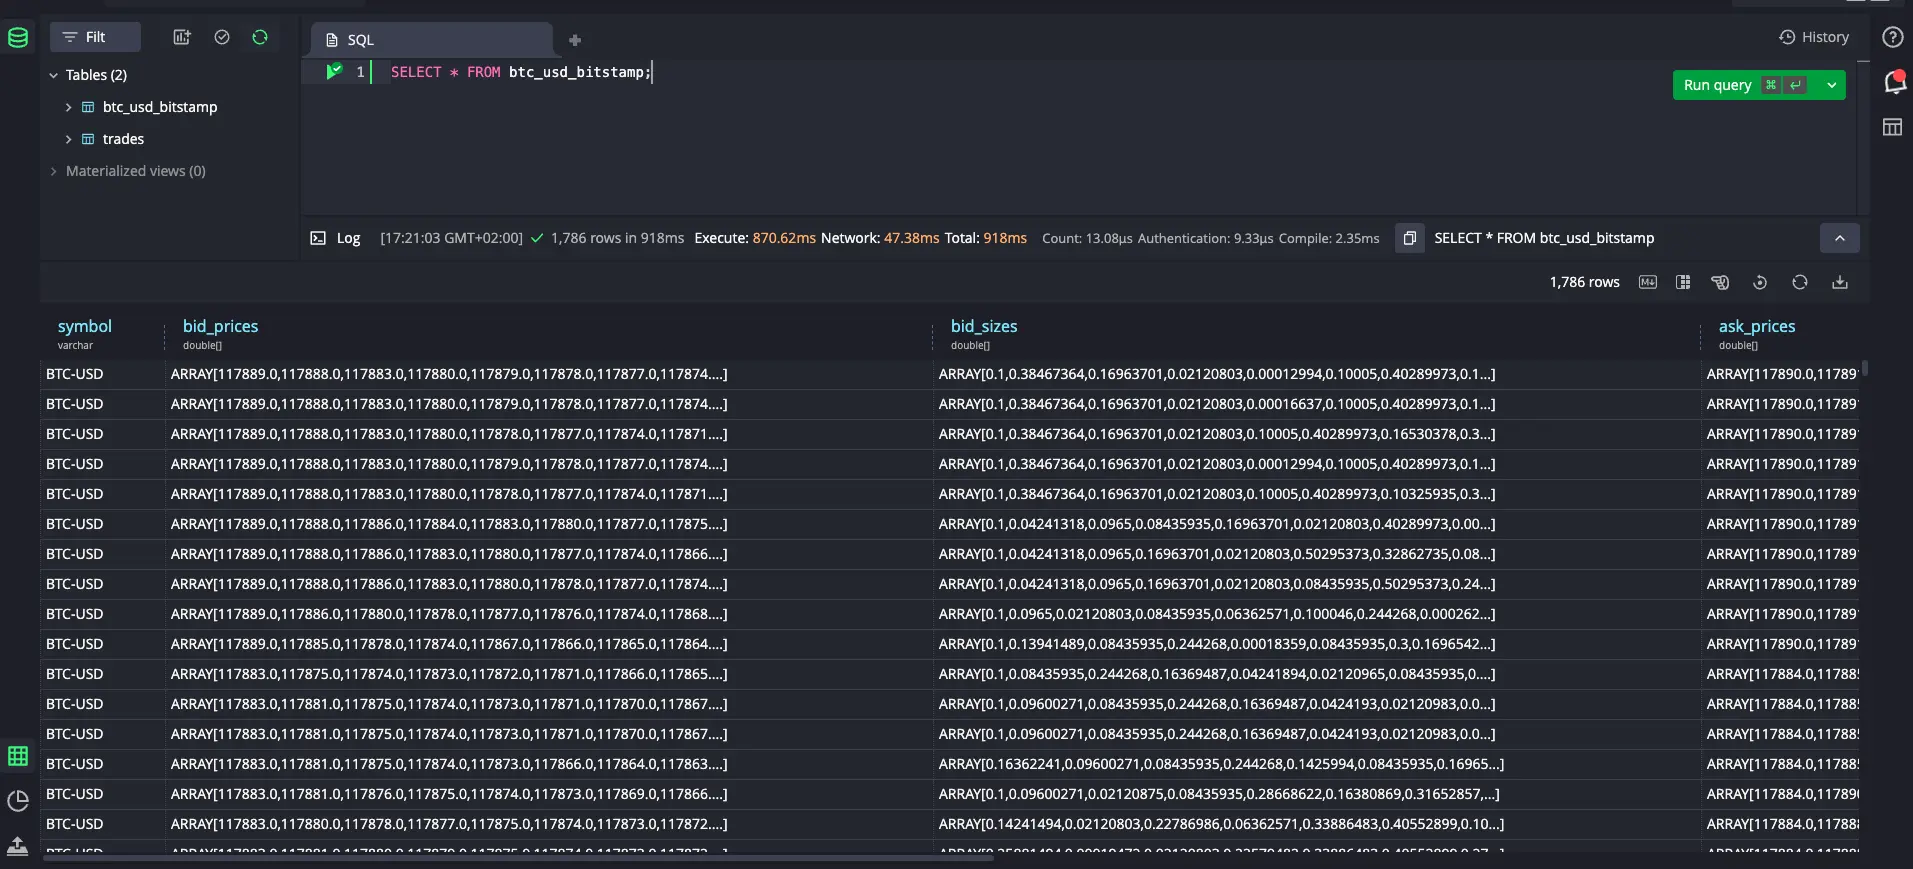Run the query using the gutter play icon

334,71
